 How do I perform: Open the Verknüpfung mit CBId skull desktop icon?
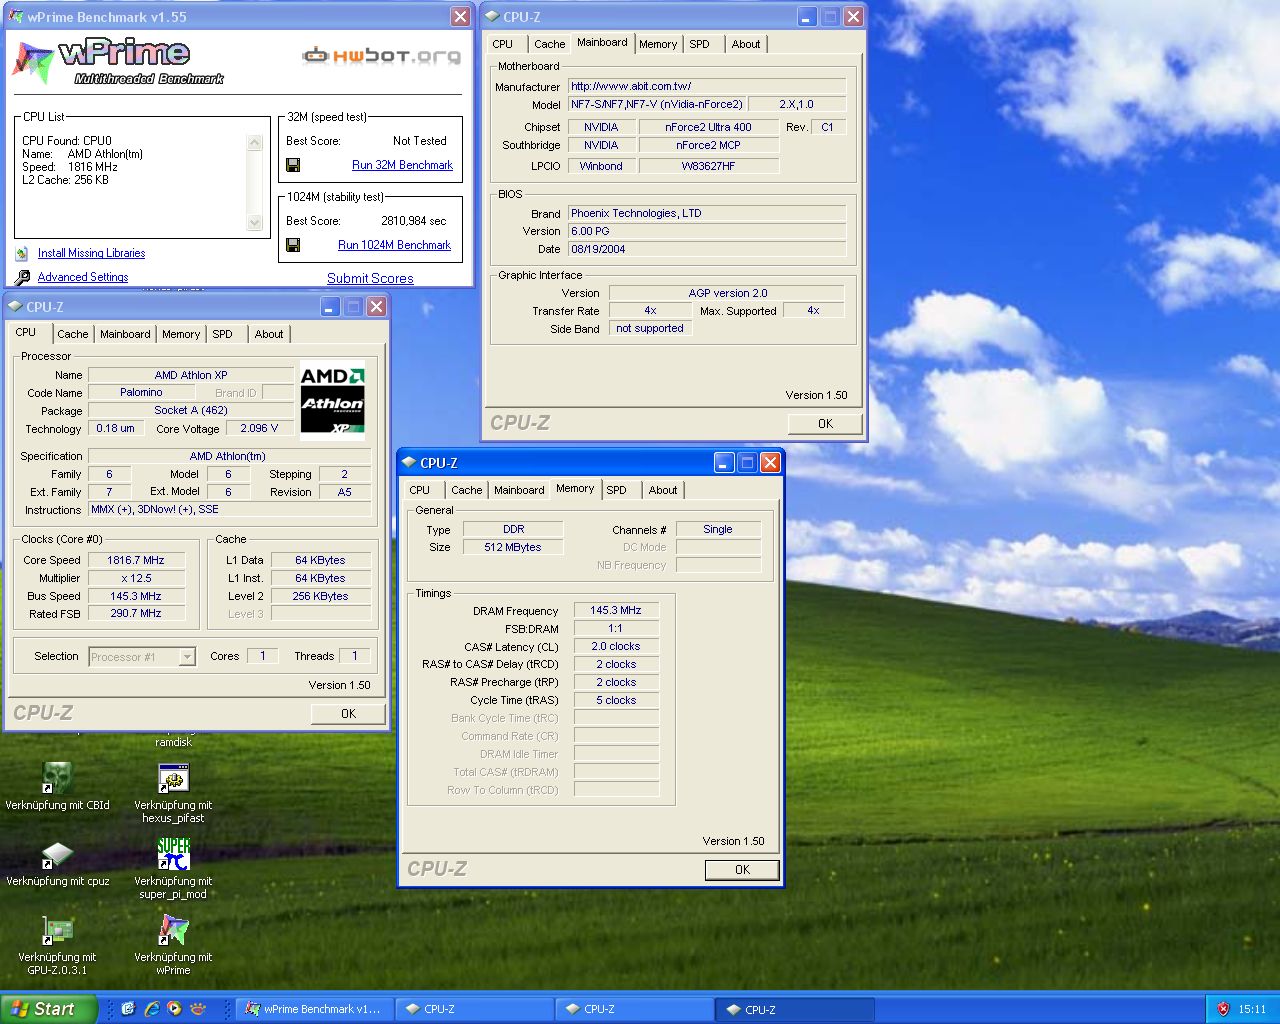click(57, 779)
